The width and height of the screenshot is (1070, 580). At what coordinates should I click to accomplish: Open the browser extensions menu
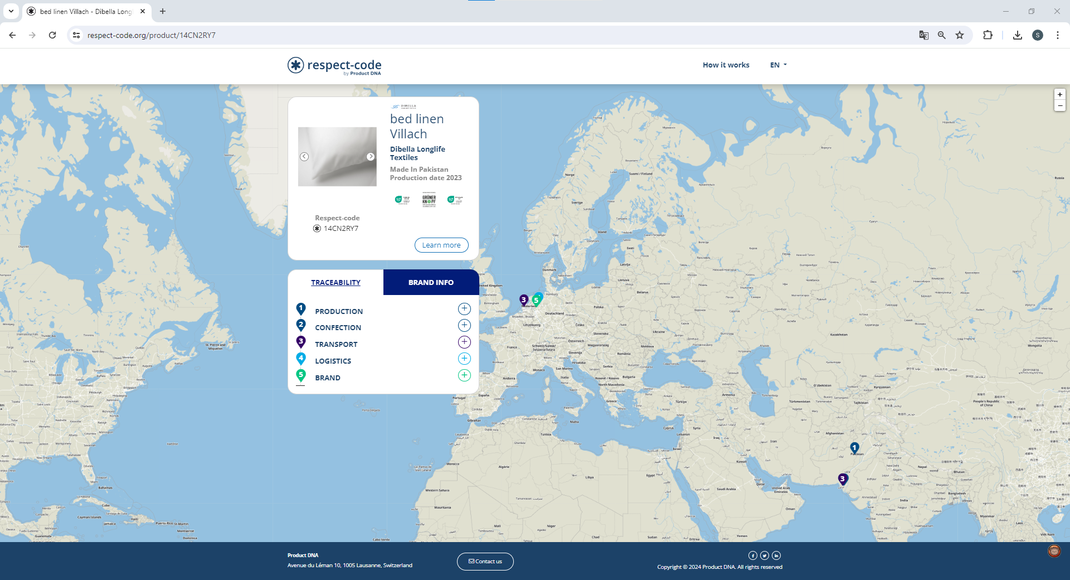(x=987, y=35)
